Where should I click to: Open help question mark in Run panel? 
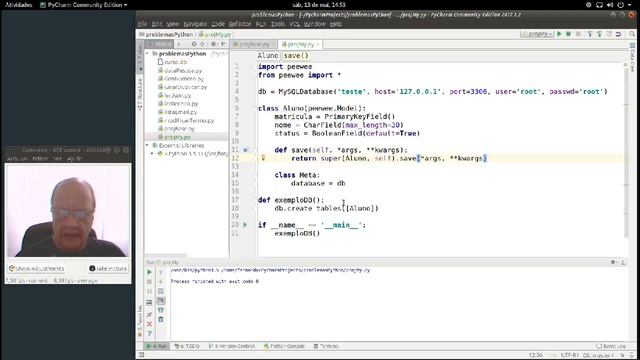pyautogui.click(x=149, y=333)
